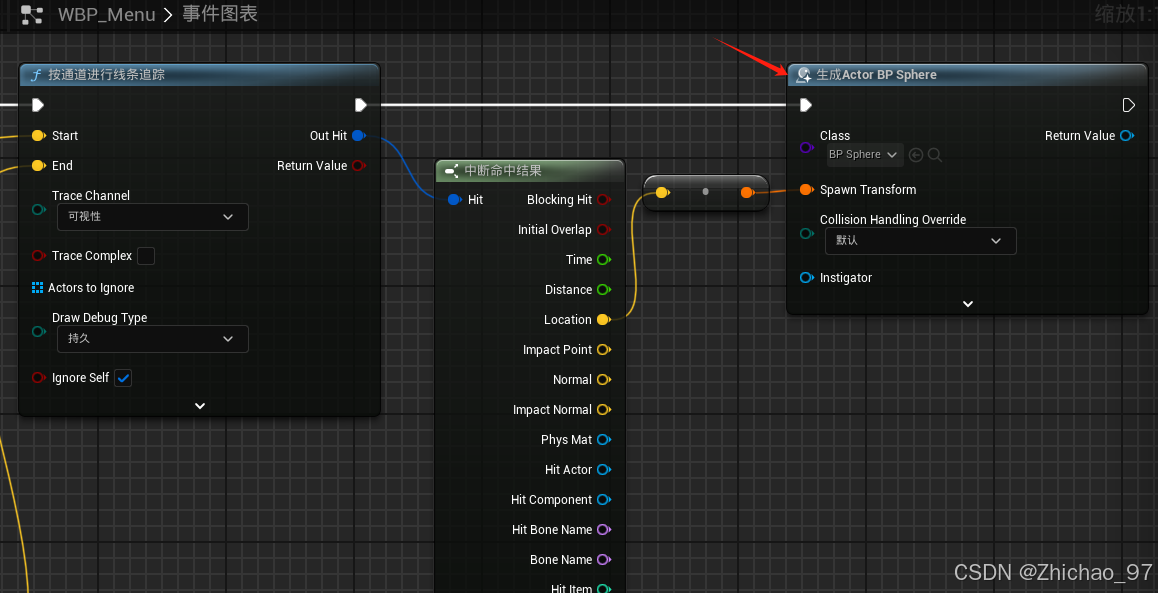1158x593 pixels.
Task: Click the Time output pin
Action: click(603, 260)
